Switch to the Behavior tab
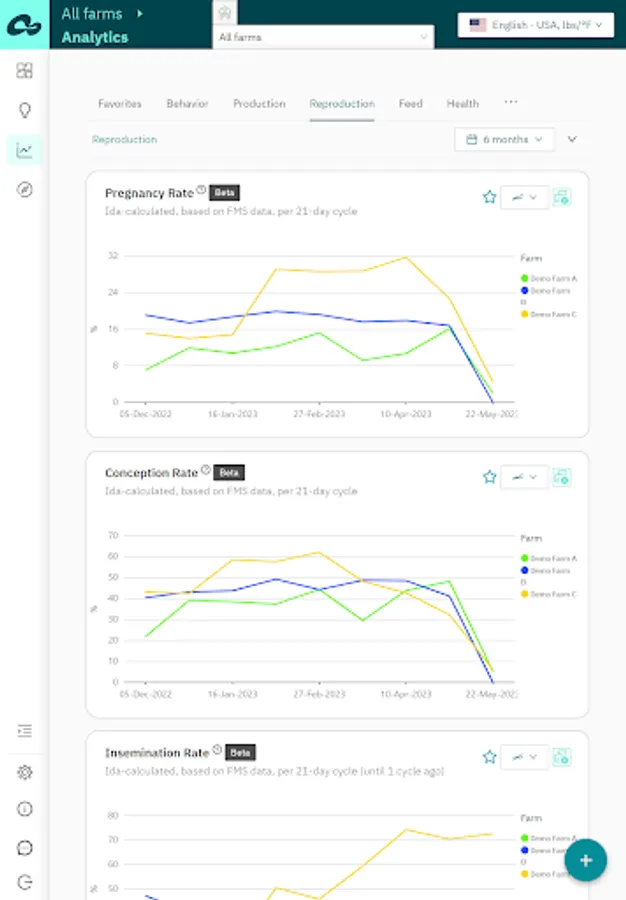626x900 pixels. [x=188, y=104]
